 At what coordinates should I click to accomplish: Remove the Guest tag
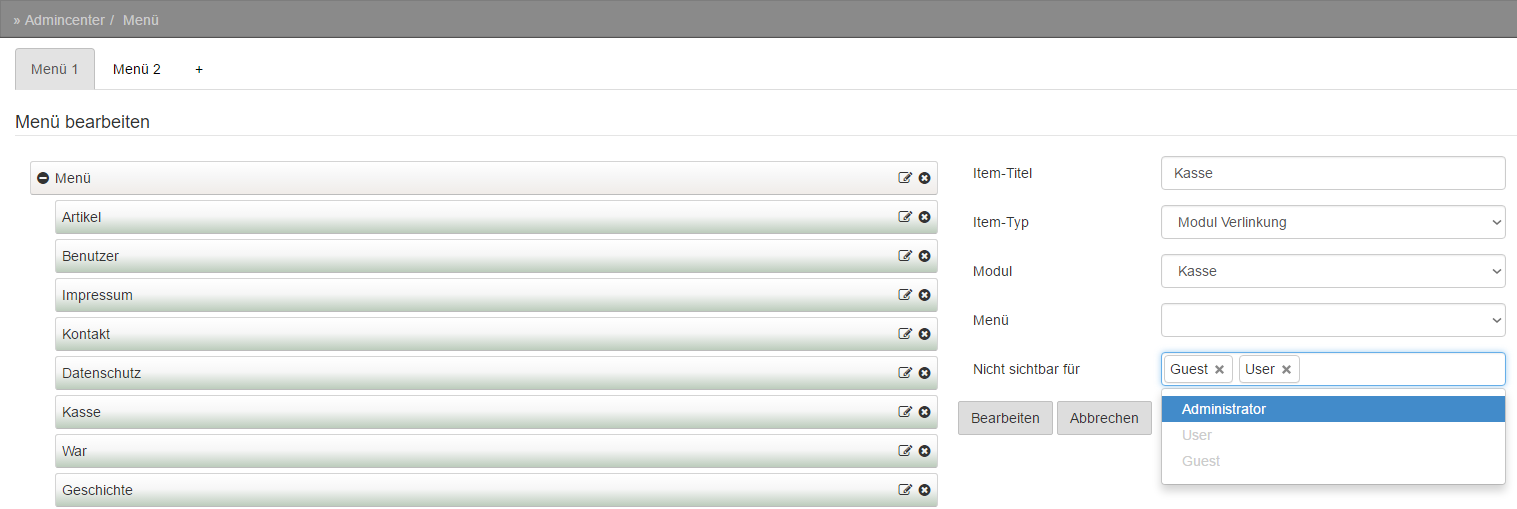coord(1219,370)
